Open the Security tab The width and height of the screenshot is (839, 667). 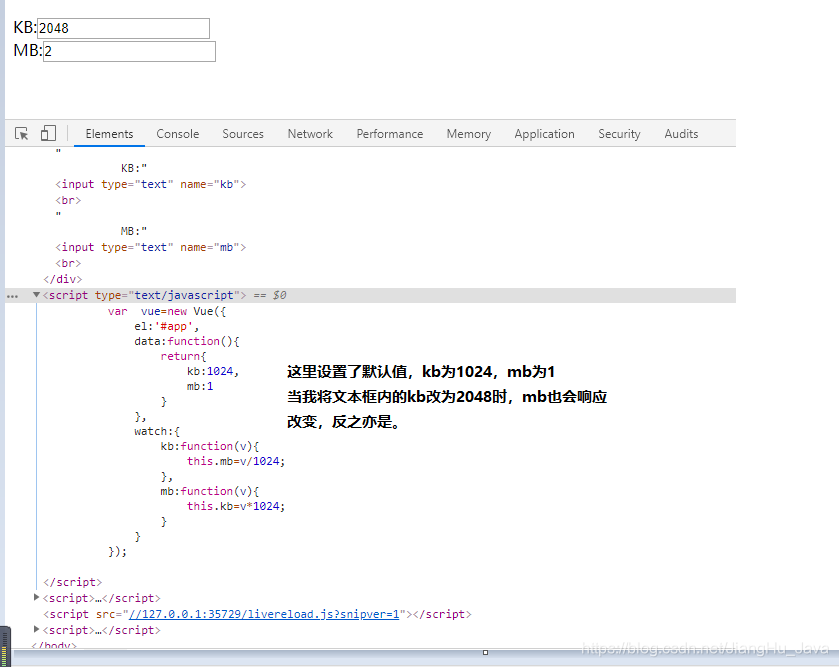coord(619,134)
